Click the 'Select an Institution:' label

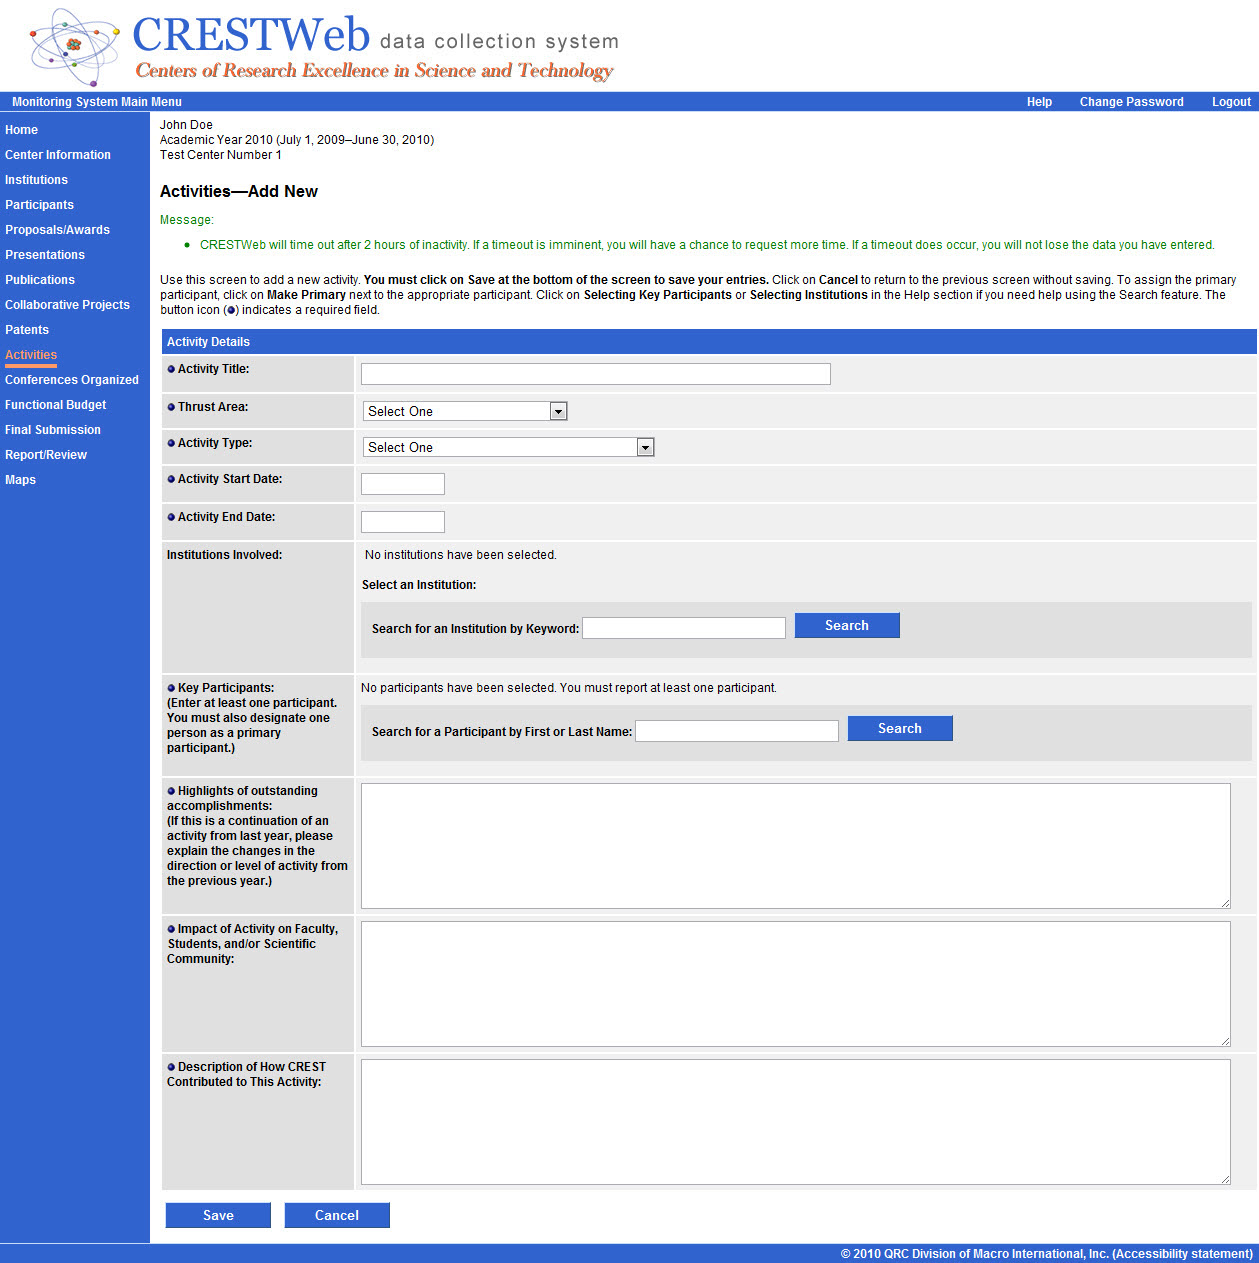click(419, 585)
